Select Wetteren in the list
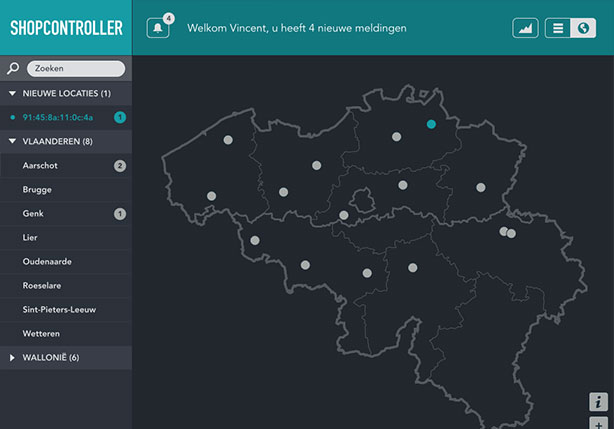 tap(66, 334)
